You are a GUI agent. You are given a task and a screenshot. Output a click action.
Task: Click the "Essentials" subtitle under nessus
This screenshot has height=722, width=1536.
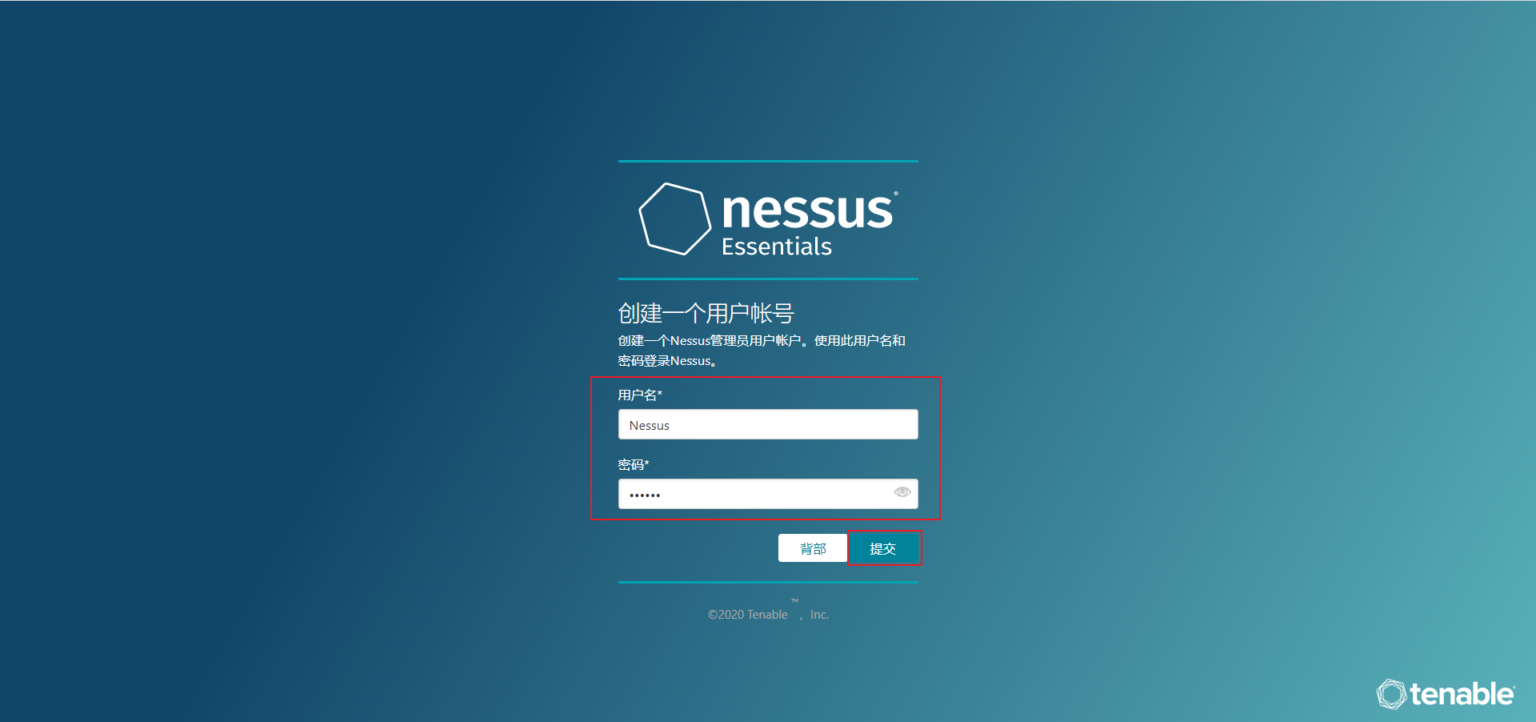tap(777, 246)
